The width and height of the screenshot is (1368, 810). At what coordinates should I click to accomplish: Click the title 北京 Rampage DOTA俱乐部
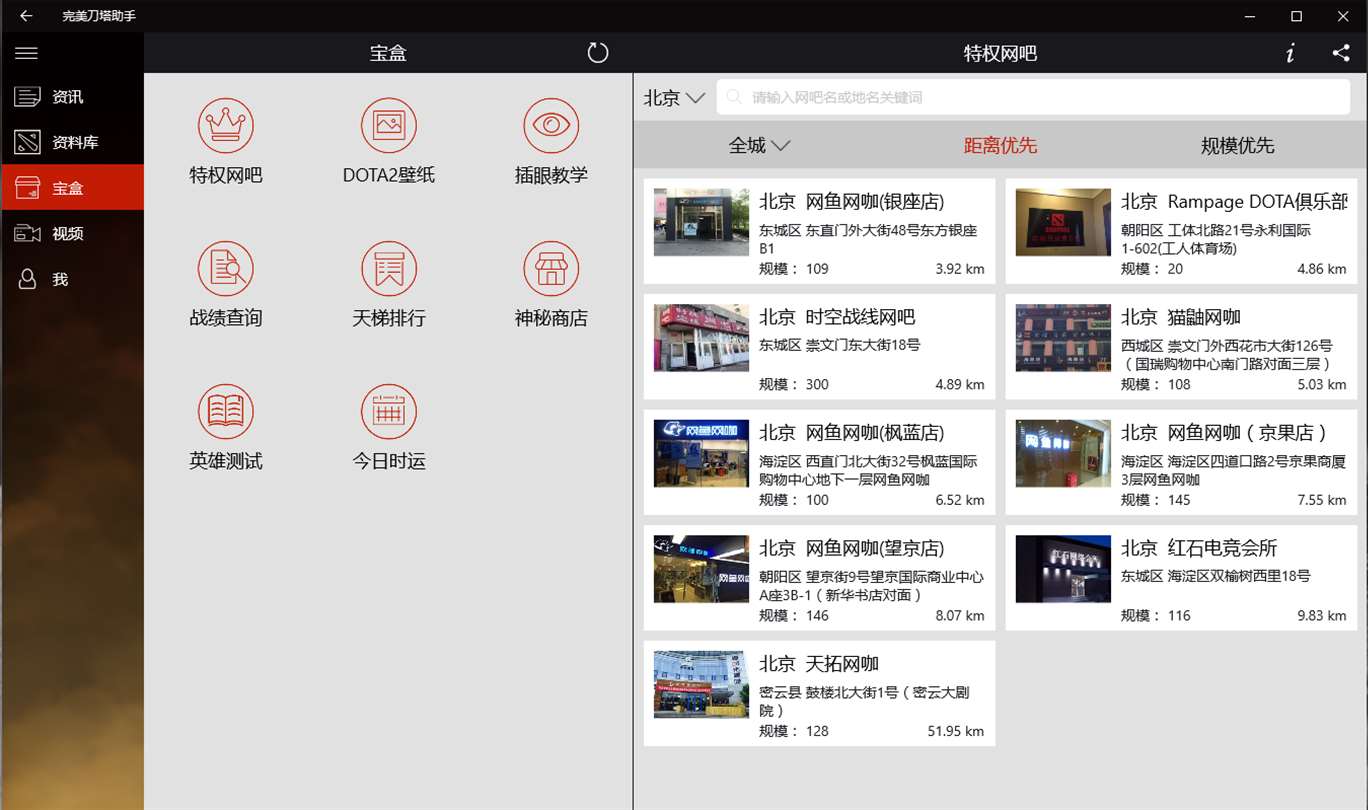coord(1234,202)
